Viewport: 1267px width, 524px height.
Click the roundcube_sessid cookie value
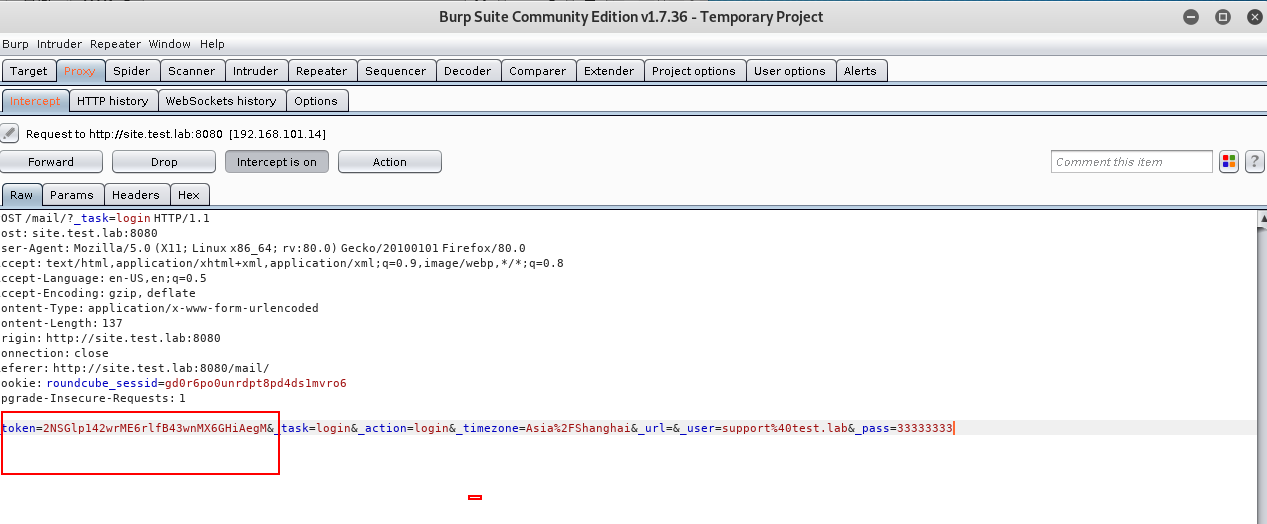pyautogui.click(x=256, y=383)
